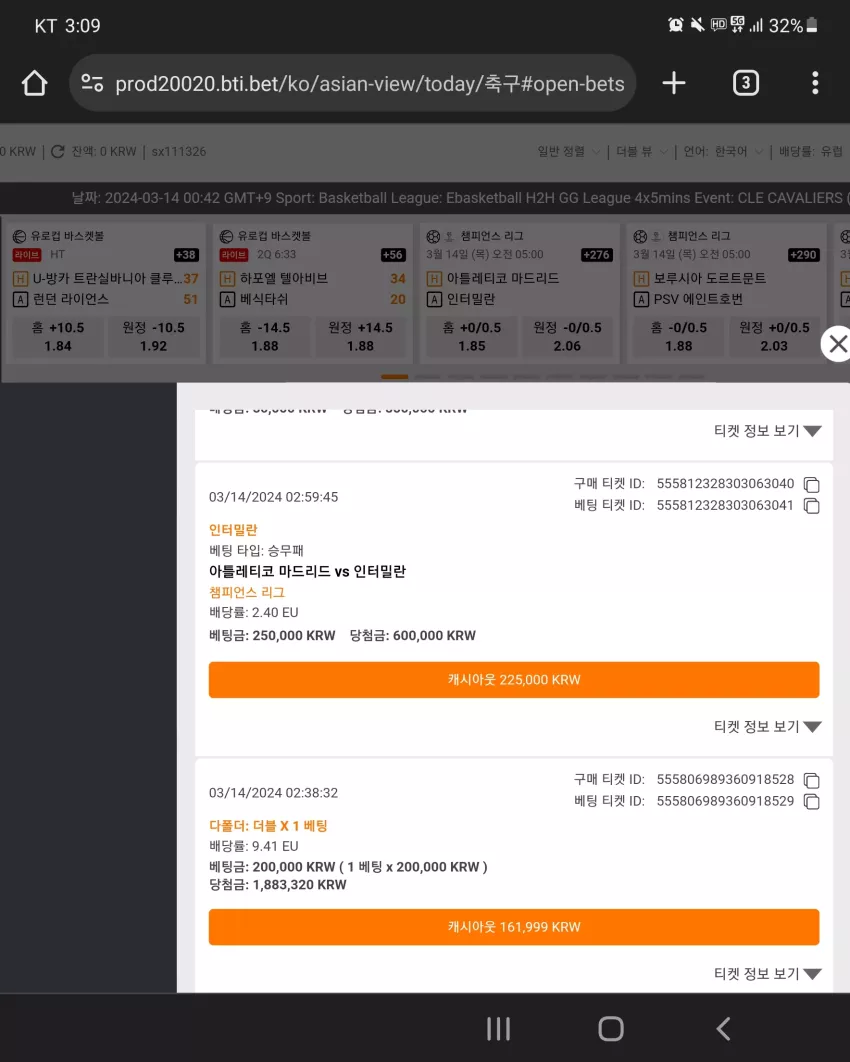The image size is (850, 1062).
Task: Copy bet ticket ID 555806989360918529
Action: click(x=811, y=802)
